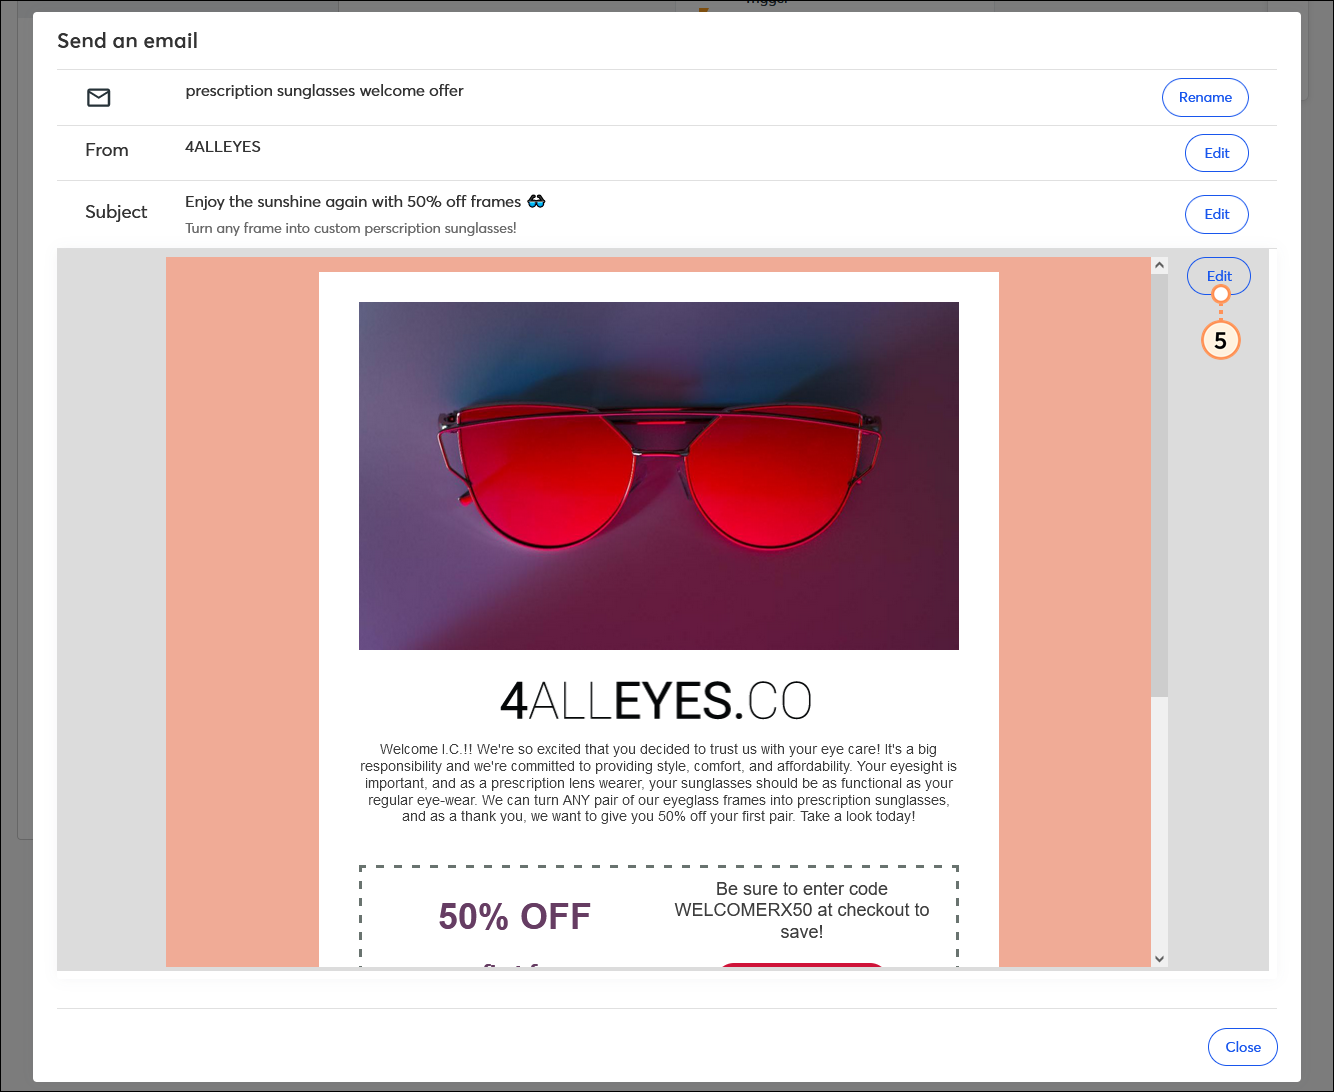Screen dimensions: 1334x1092
Task: Click the preview scrollbar up arrow
Action: [x=1159, y=265]
